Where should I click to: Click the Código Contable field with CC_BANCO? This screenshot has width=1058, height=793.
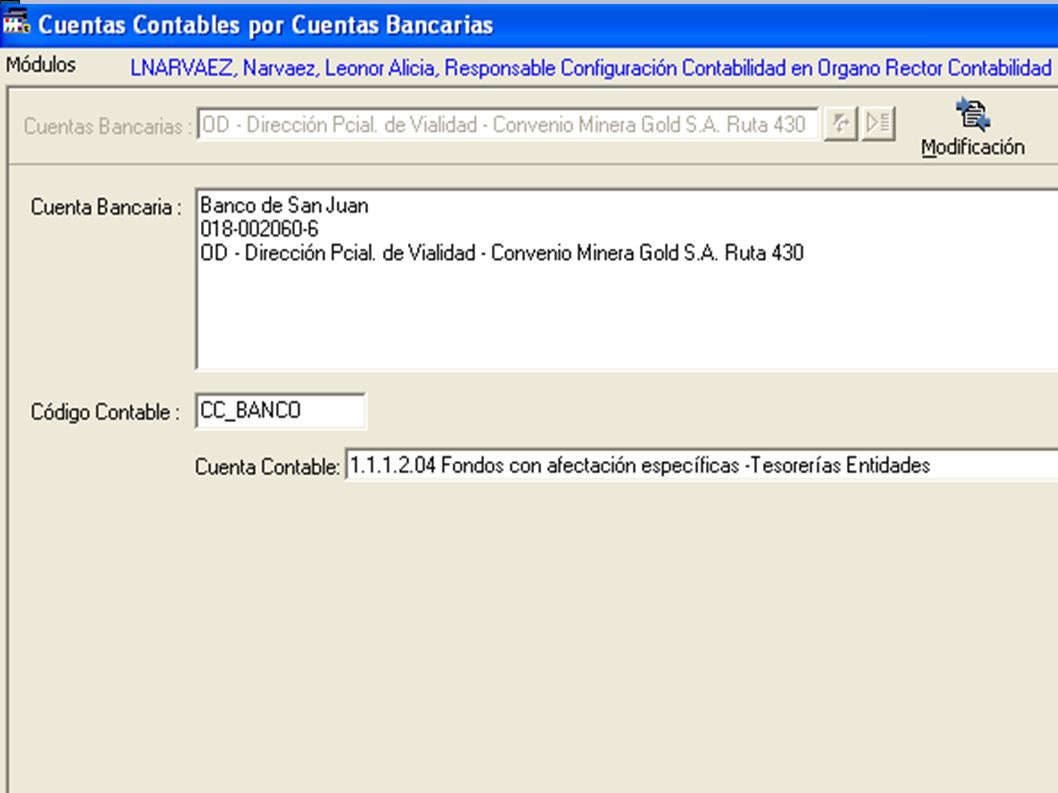[280, 410]
